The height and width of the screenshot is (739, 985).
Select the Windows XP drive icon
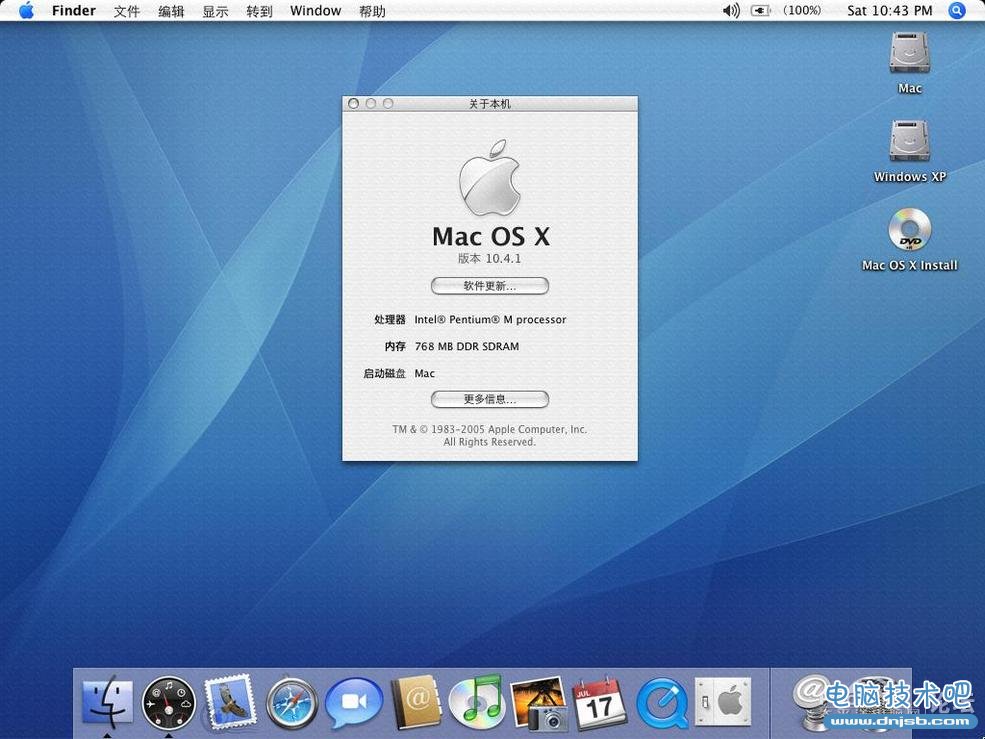point(909,142)
